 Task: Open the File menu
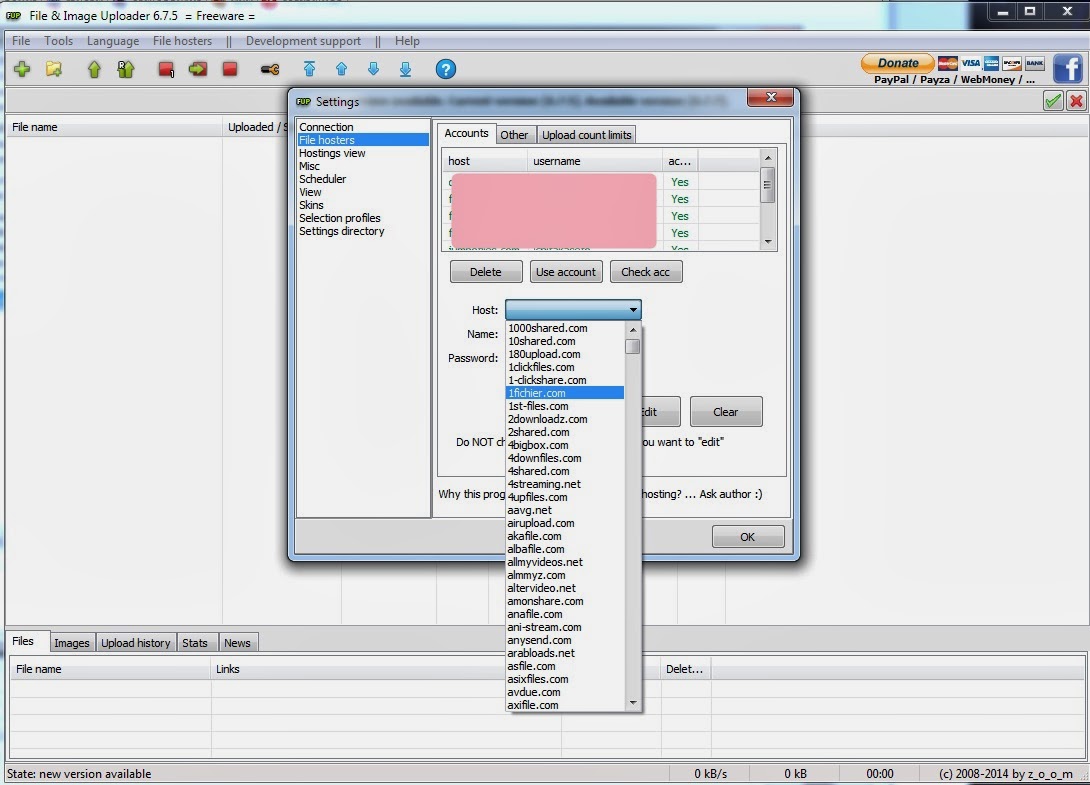point(21,41)
